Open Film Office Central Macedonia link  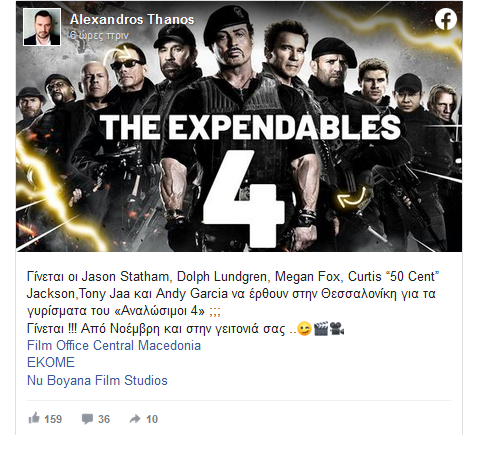click(114, 345)
